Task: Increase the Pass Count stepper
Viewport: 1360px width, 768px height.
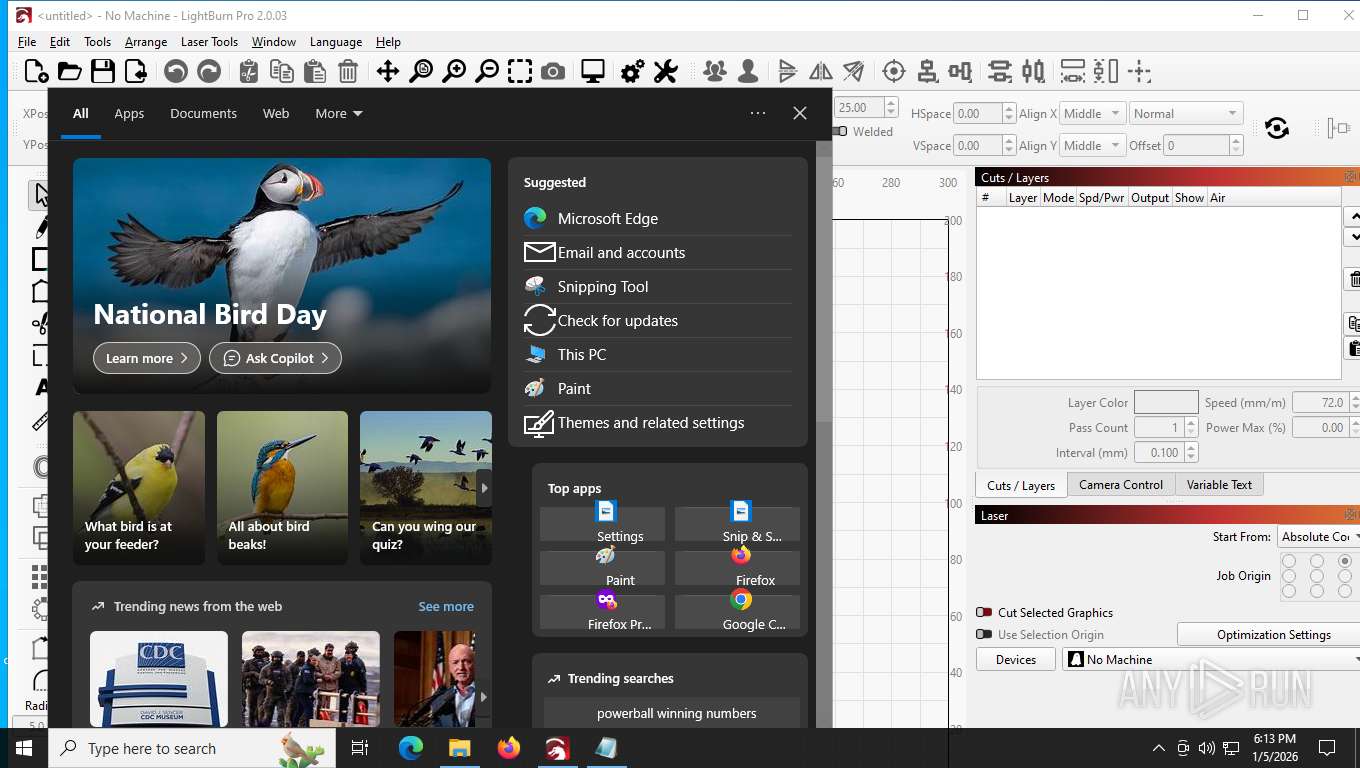Action: [1191, 423]
